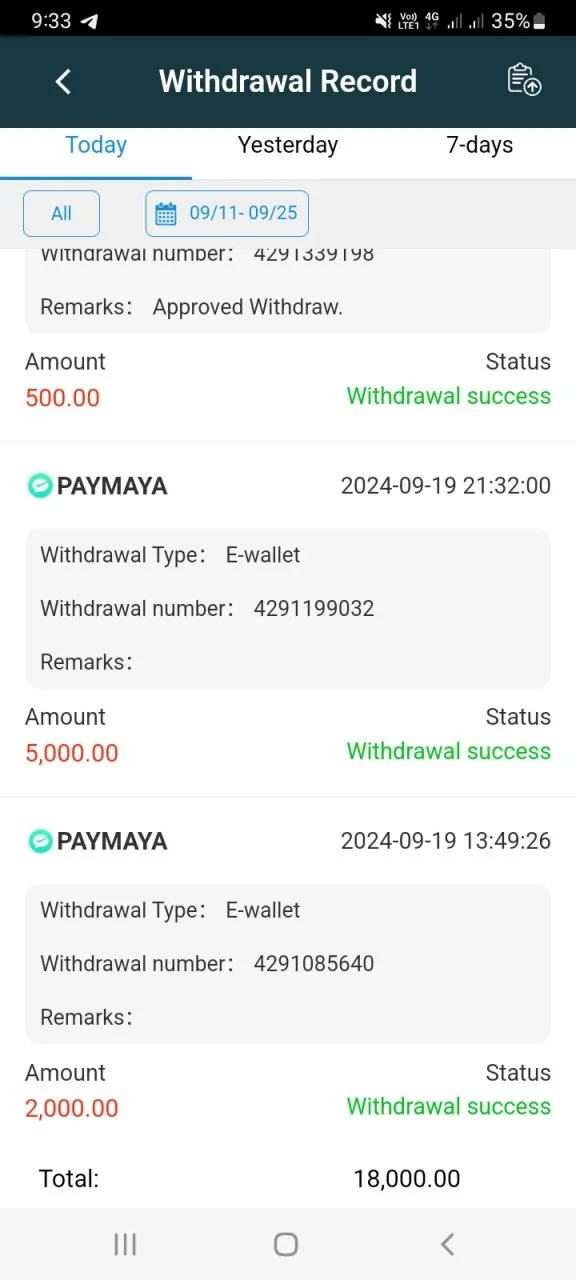
Task: Tap Android recent apps navigation icon
Action: pyautogui.click(x=125, y=1244)
